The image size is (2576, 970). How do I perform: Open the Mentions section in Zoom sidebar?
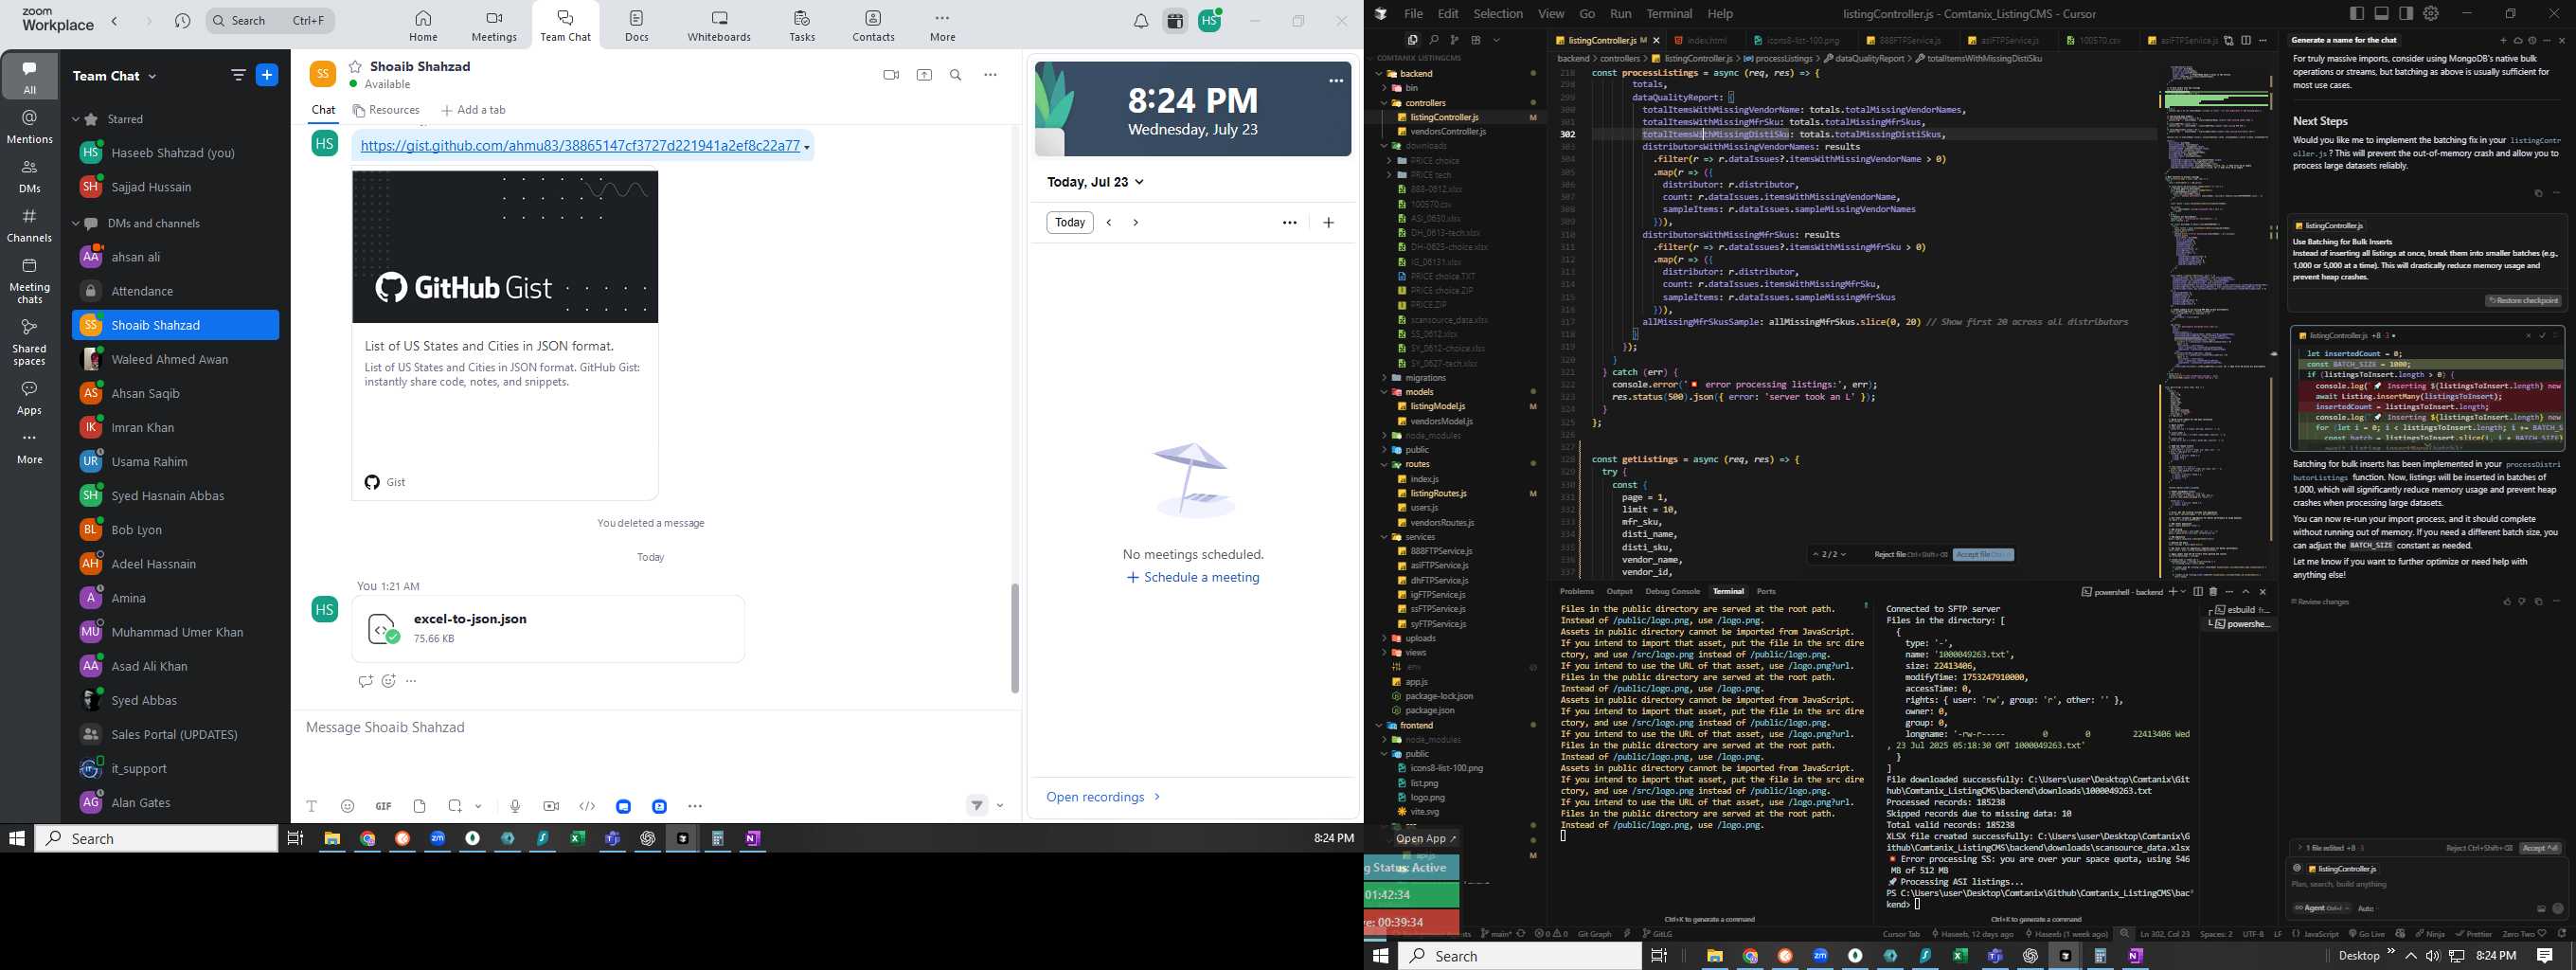(29, 127)
